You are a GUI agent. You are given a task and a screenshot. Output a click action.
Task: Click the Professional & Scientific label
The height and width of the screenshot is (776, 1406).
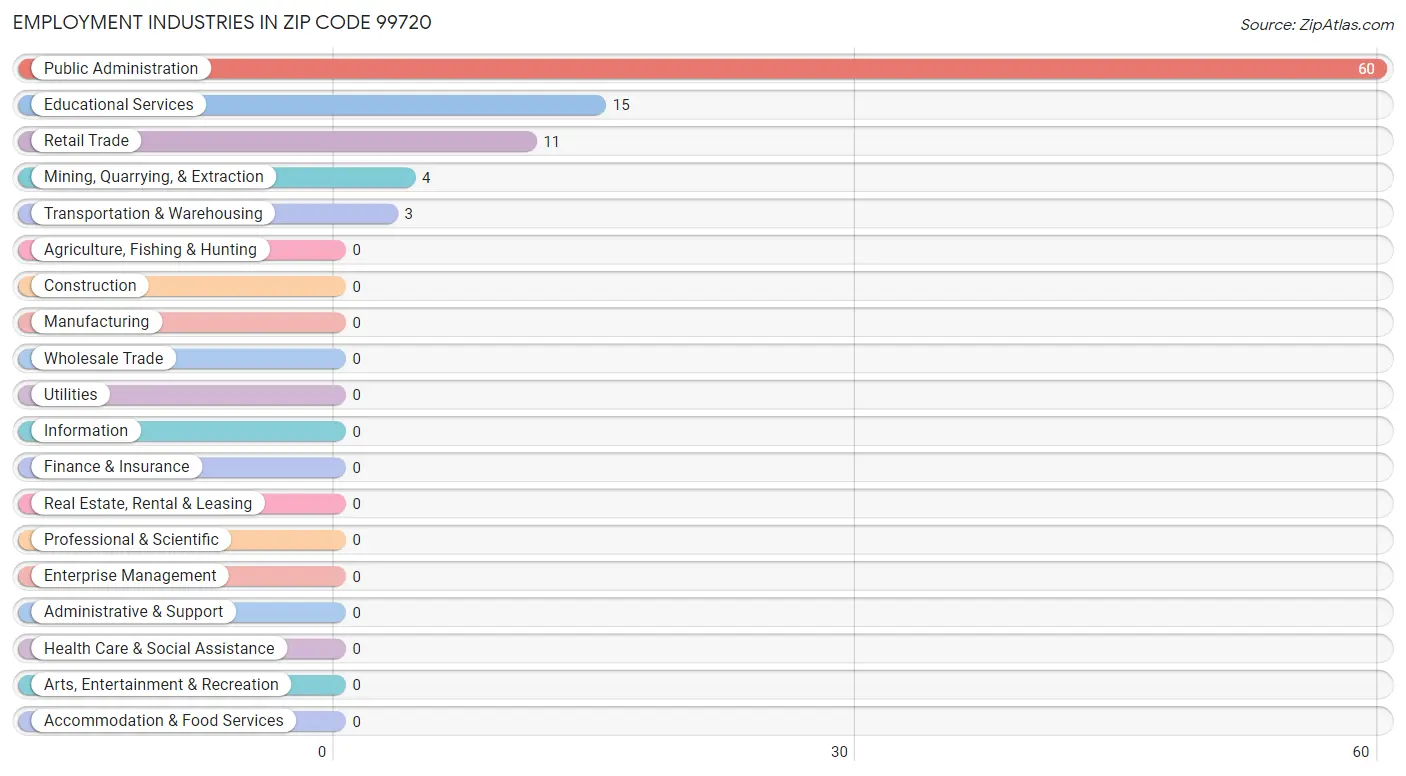131,539
